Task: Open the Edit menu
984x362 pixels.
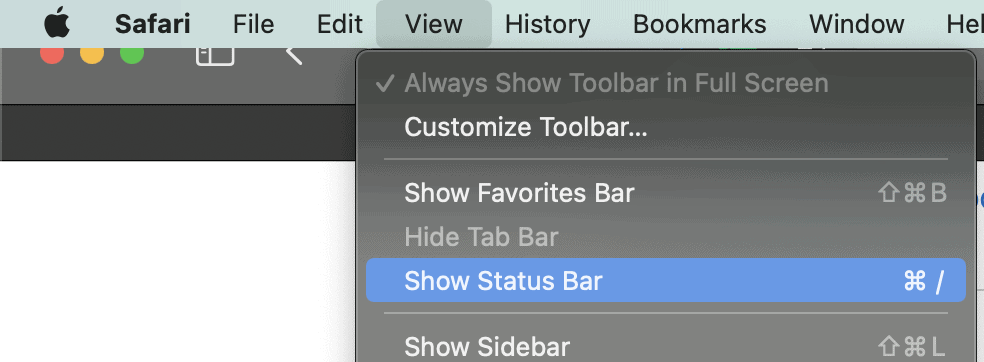Action: (340, 24)
